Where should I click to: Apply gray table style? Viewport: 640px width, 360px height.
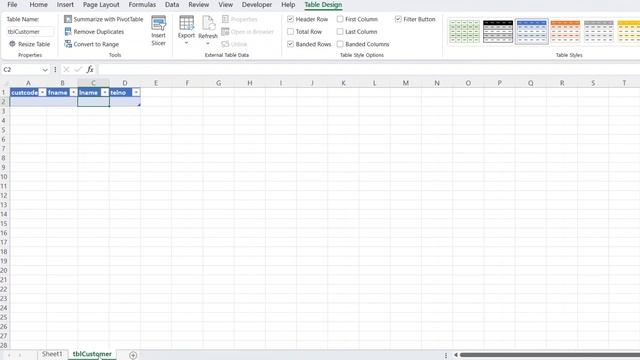[599, 31]
